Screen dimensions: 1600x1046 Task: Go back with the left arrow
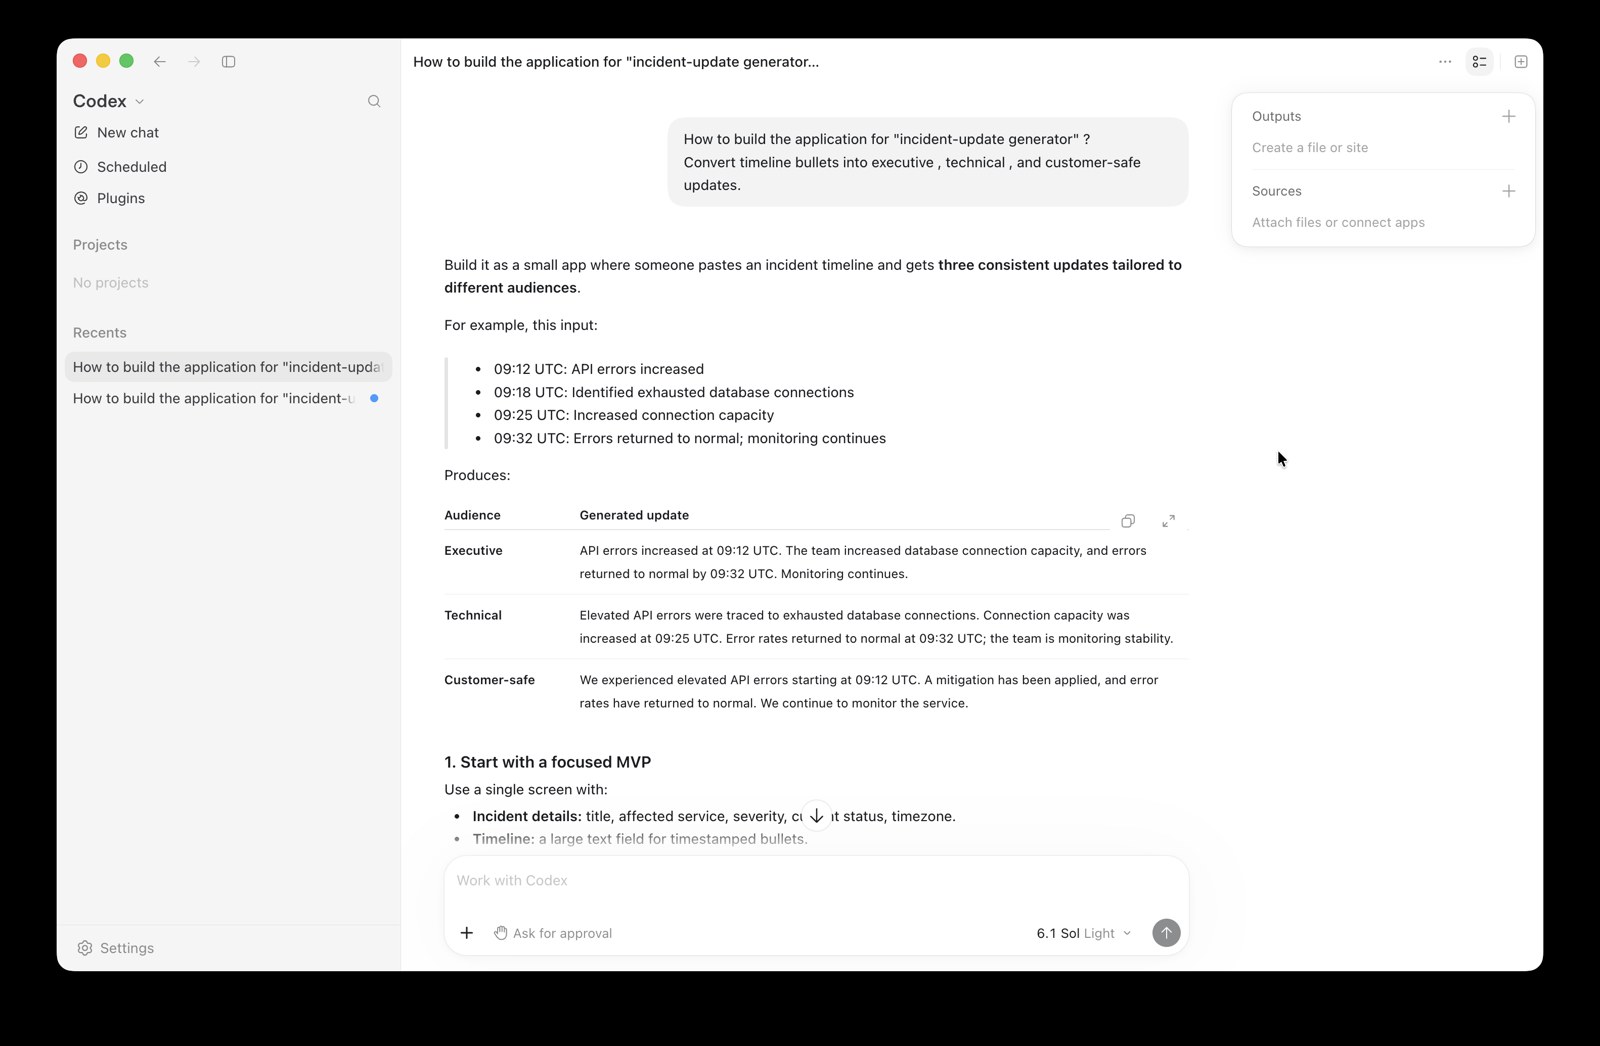click(x=160, y=62)
